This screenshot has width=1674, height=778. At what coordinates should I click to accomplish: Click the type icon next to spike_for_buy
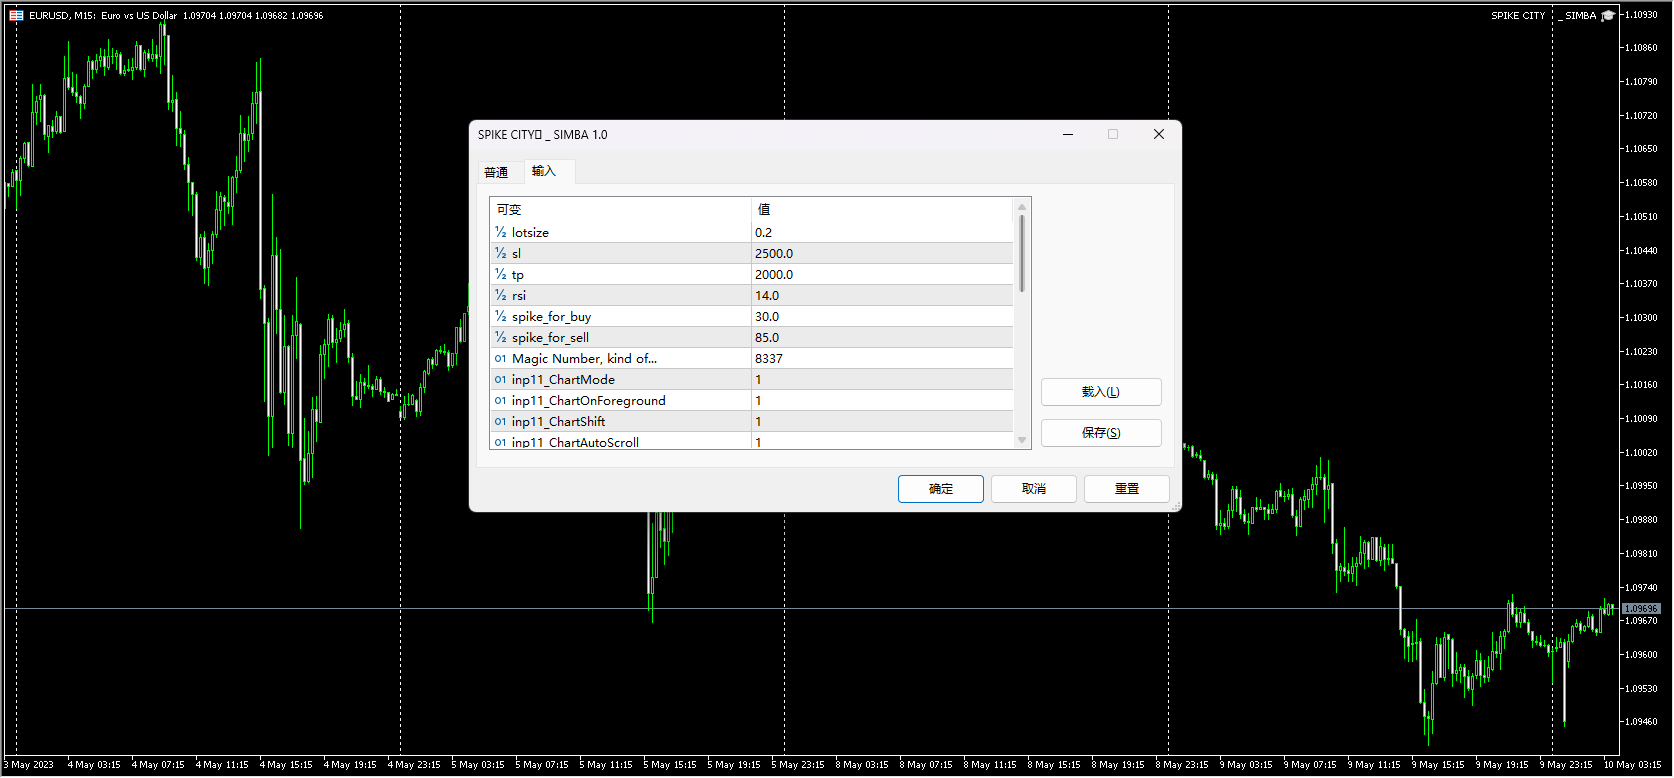(x=500, y=316)
